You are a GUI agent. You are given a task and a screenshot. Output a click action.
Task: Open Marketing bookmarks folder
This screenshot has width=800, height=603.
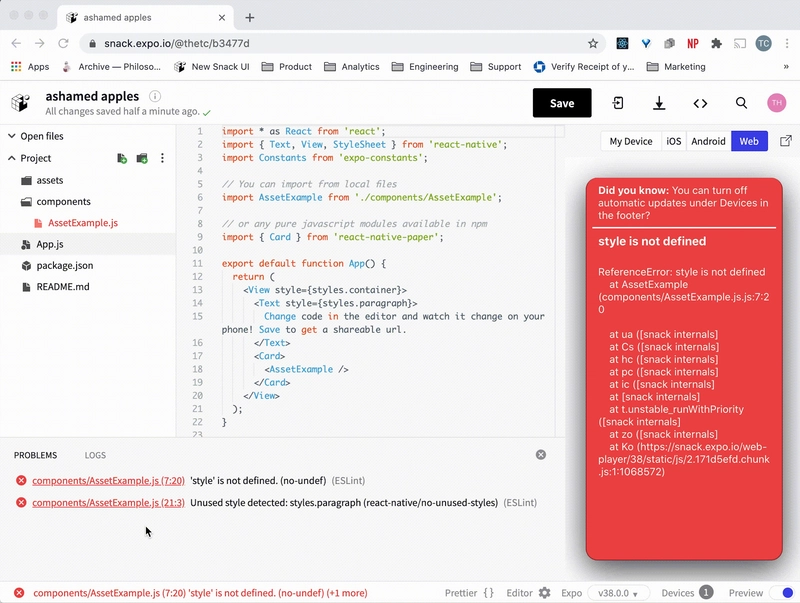click(x=676, y=67)
